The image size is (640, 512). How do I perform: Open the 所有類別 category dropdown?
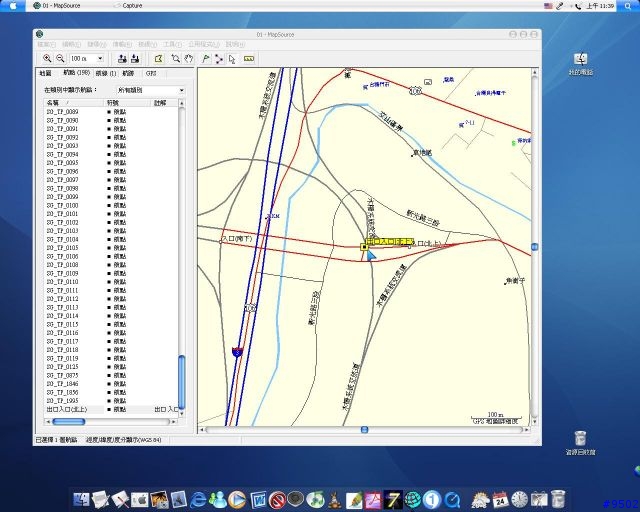click(x=151, y=90)
